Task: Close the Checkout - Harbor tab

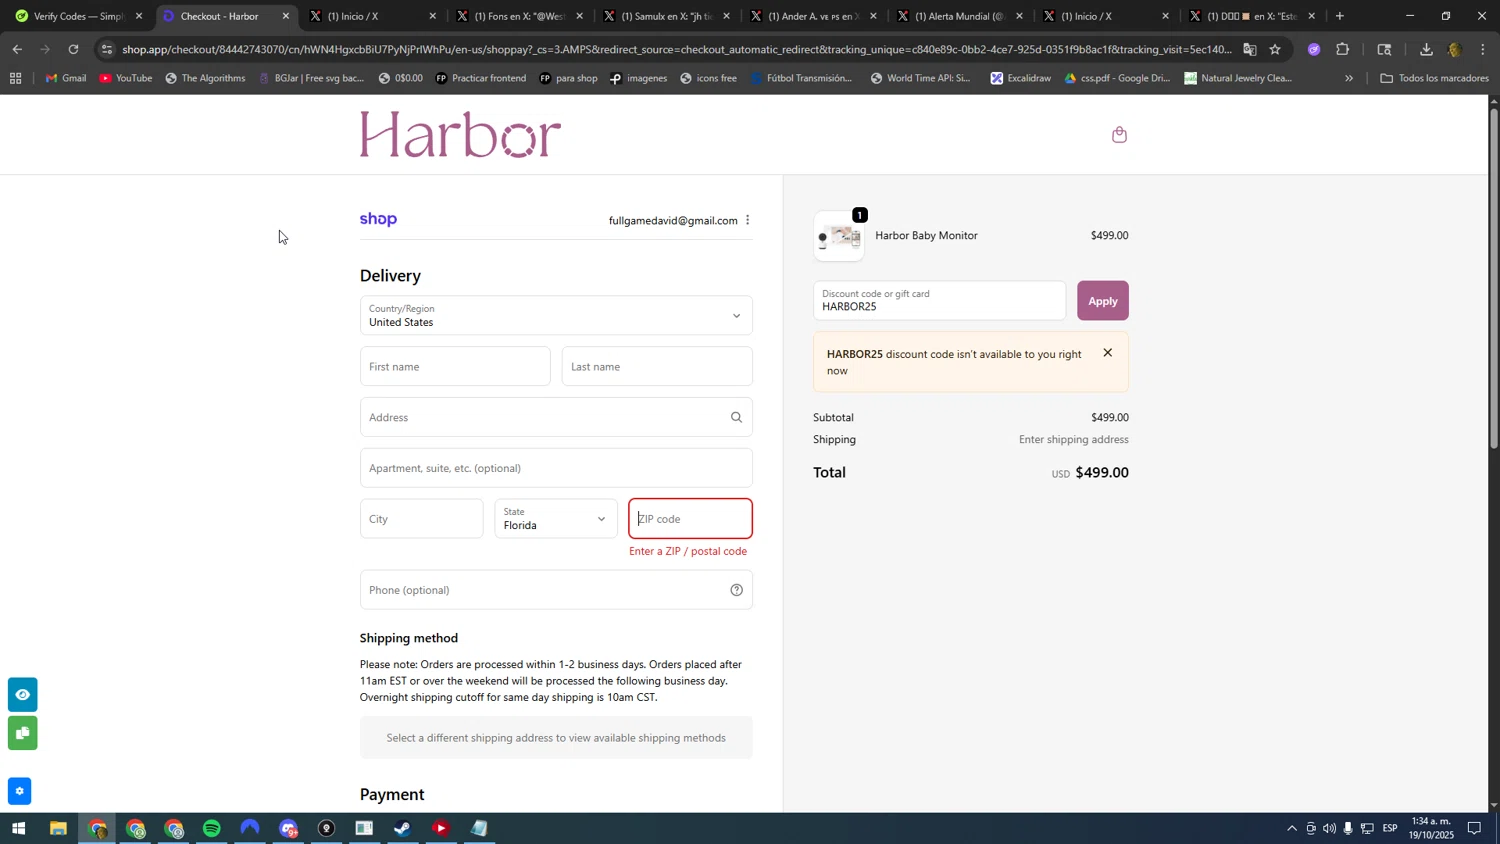Action: pyautogui.click(x=286, y=16)
